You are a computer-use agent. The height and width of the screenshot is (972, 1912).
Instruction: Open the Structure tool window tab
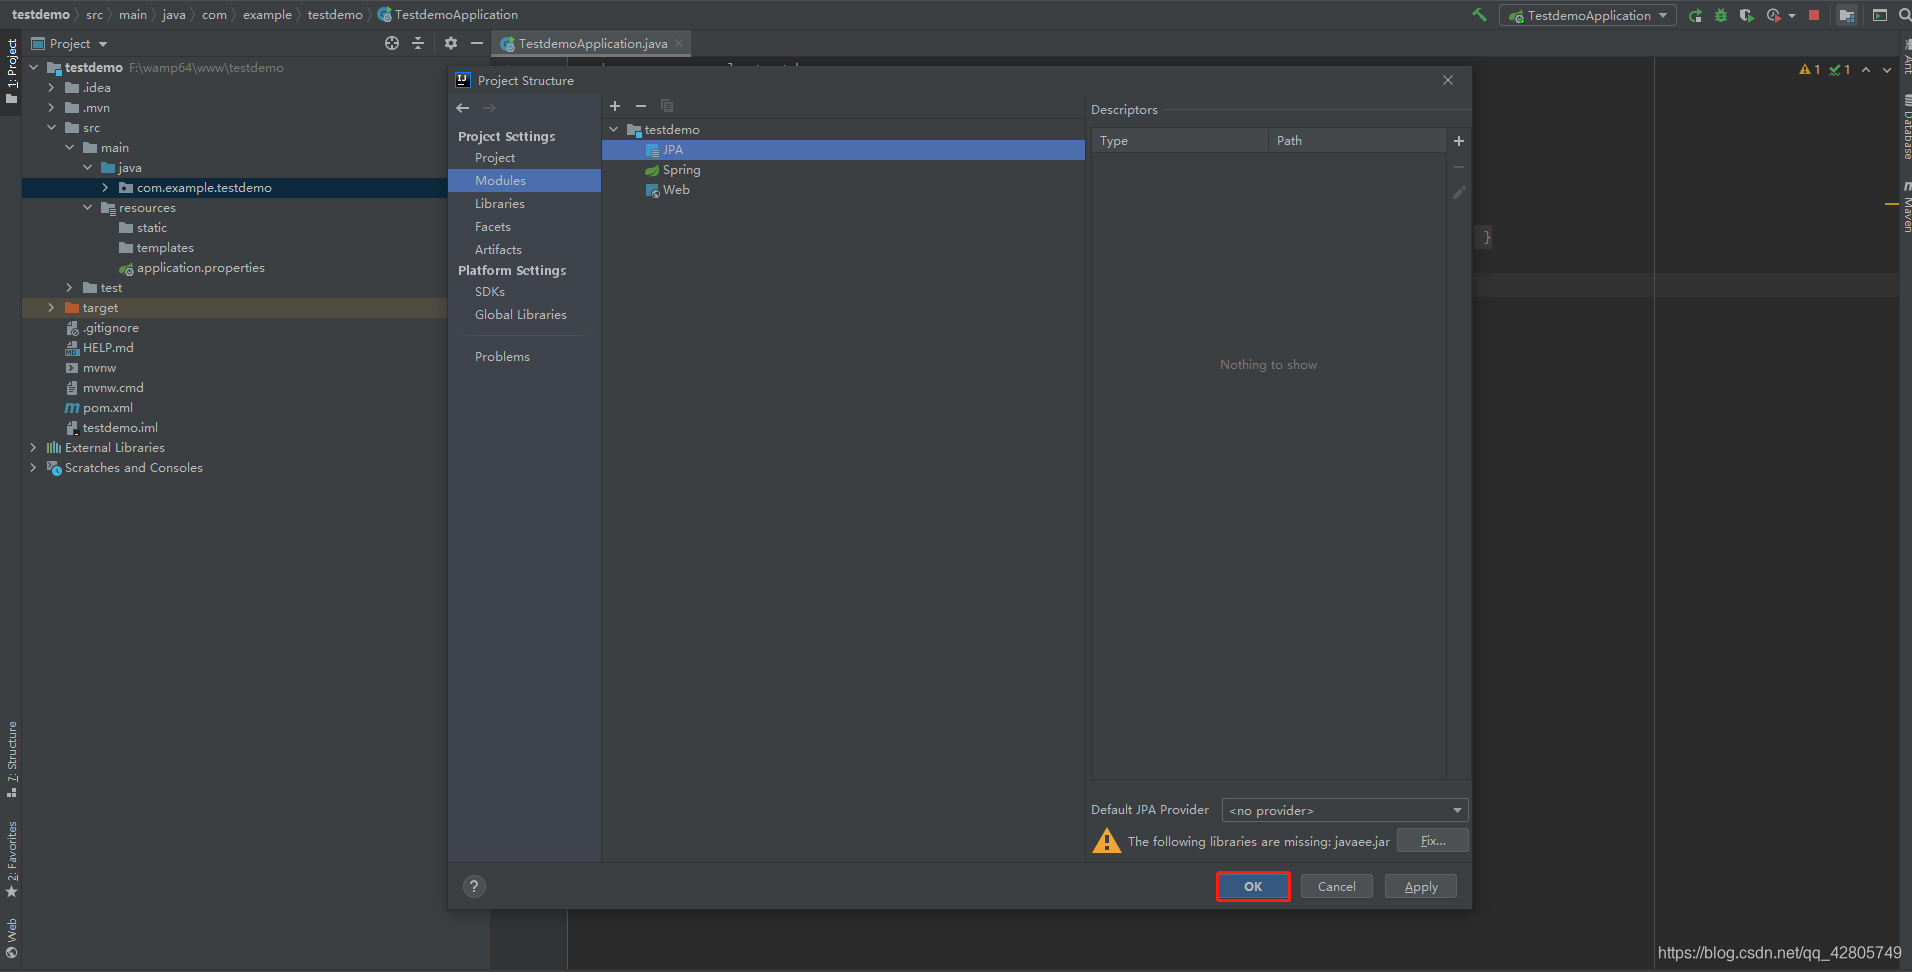[x=12, y=759]
